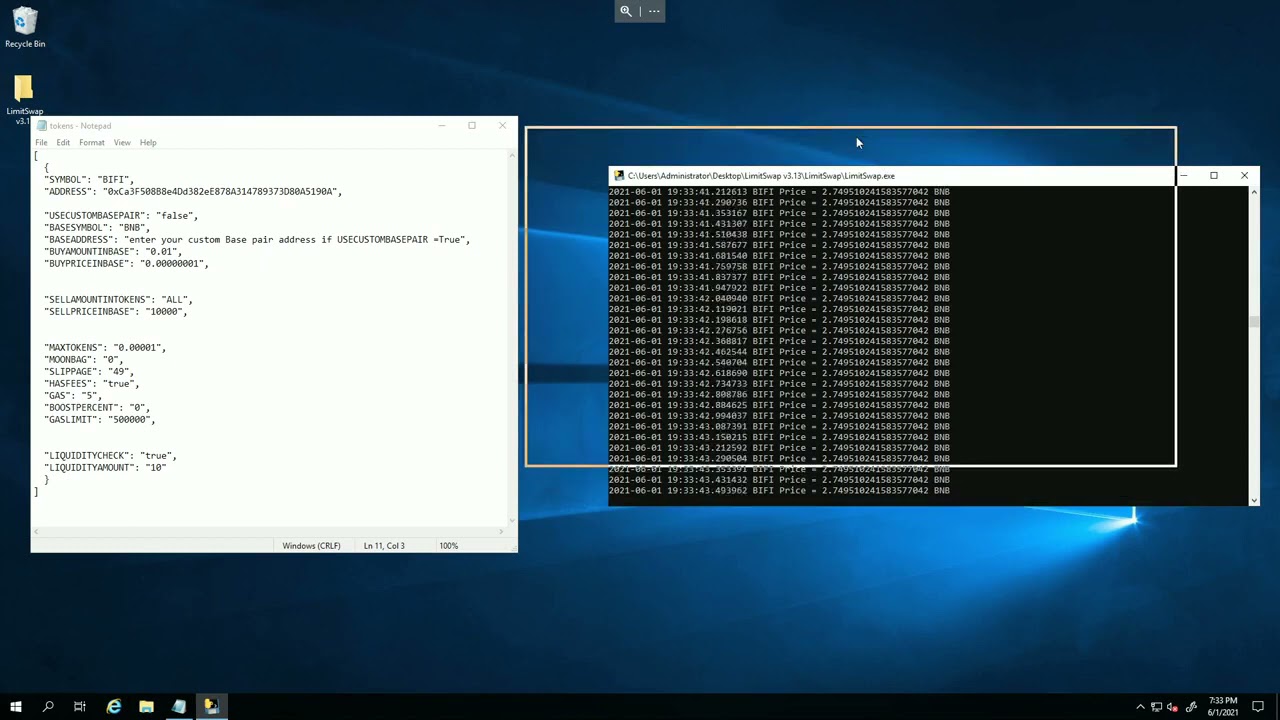Click the "BOOSTPERCENT": "0" line
This screenshot has width=1280, height=720.
click(97, 408)
